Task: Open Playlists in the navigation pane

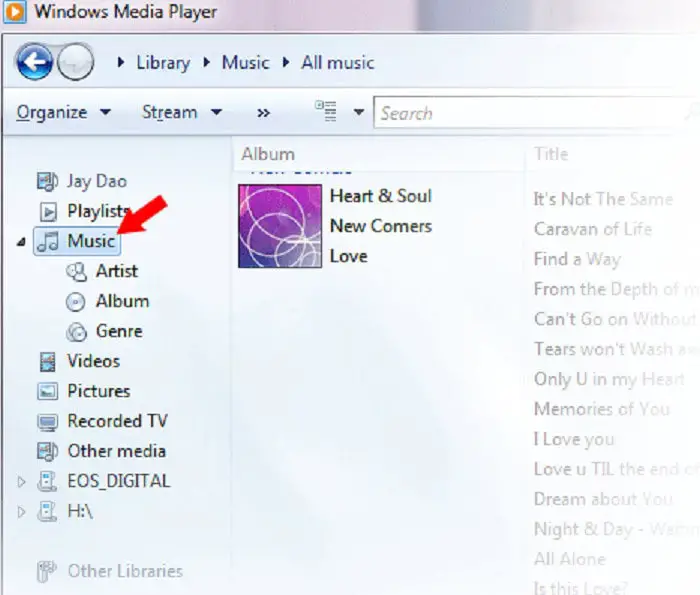Action: coord(99,211)
